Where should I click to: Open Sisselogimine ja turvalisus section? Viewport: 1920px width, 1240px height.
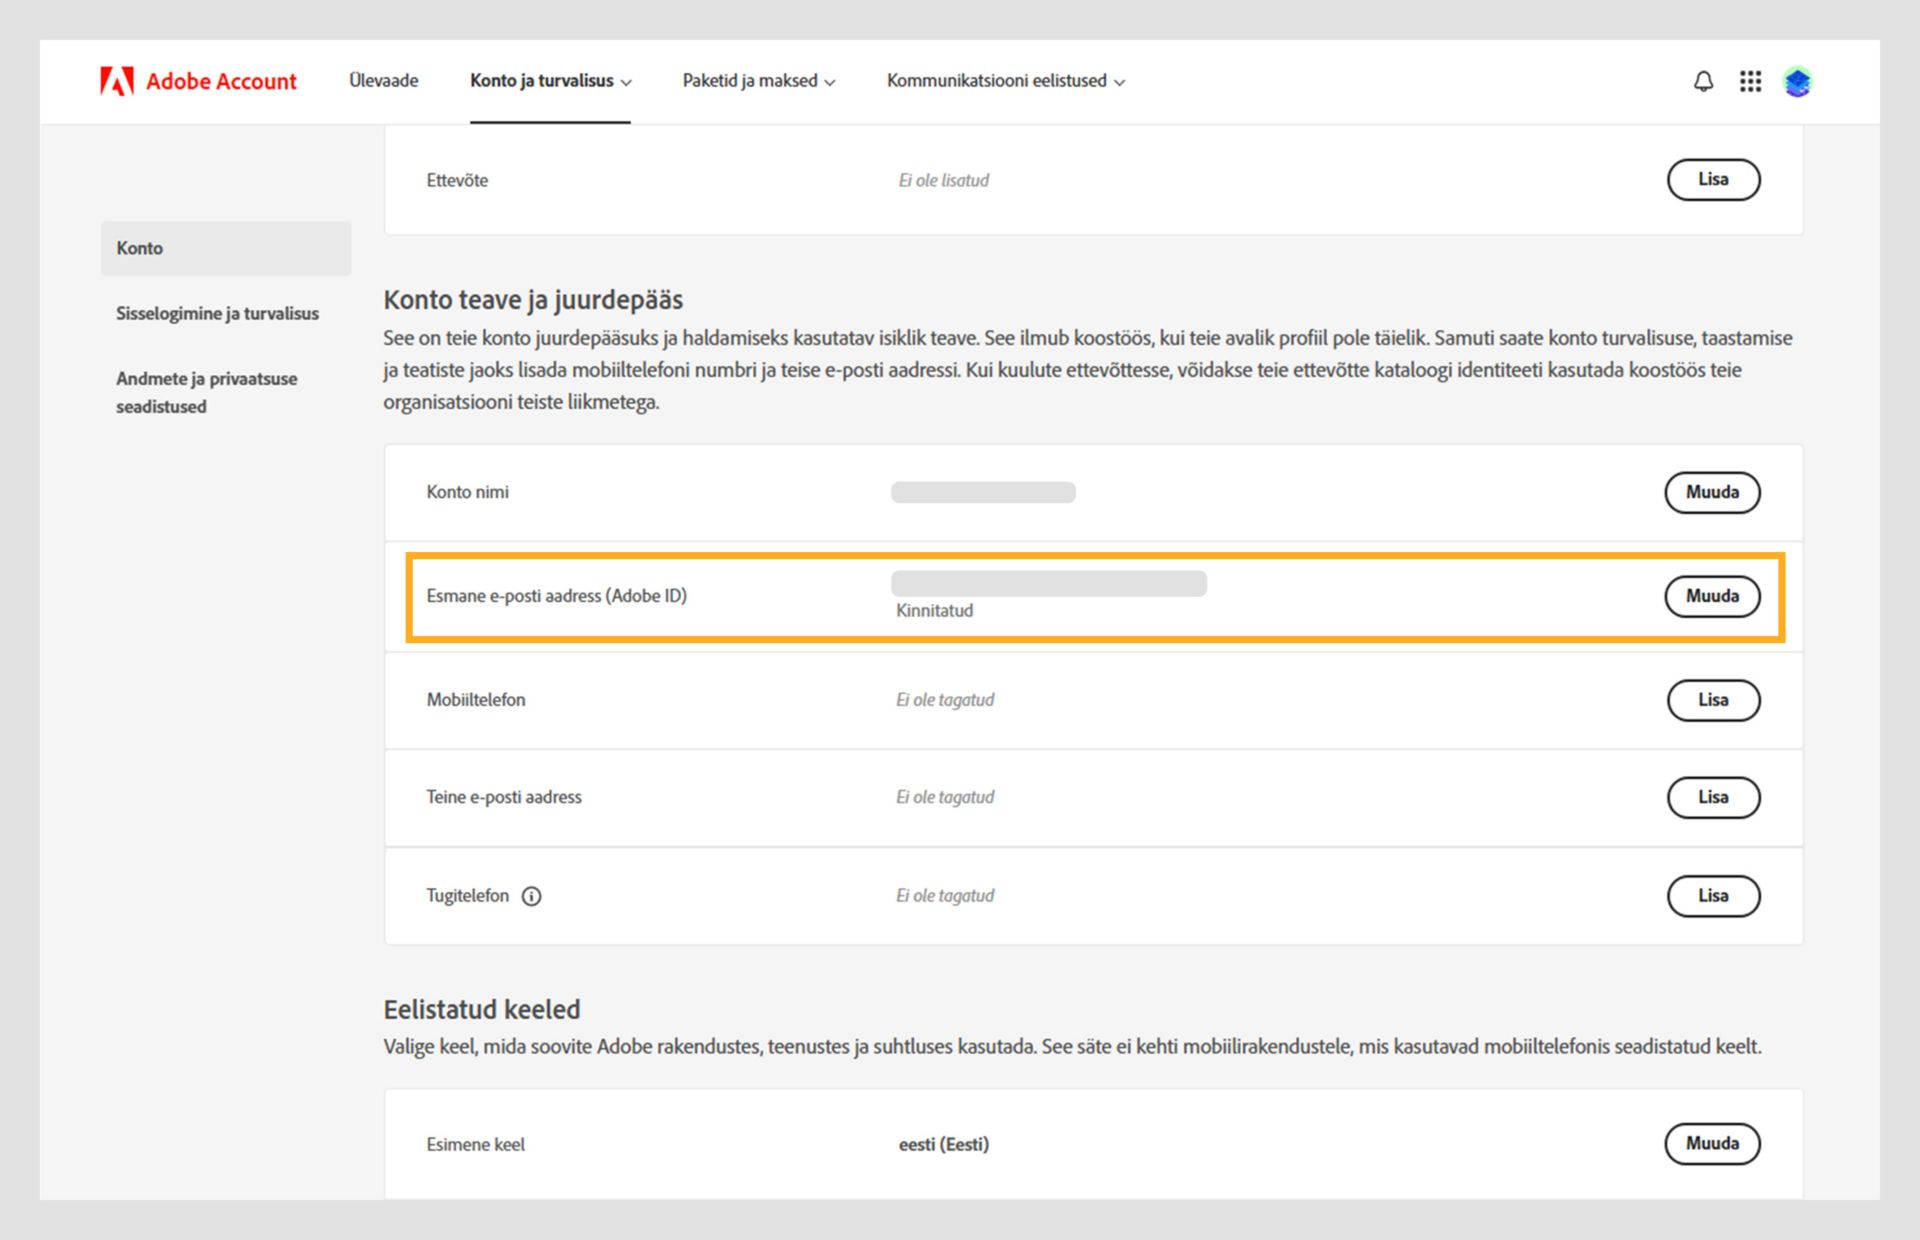(217, 313)
